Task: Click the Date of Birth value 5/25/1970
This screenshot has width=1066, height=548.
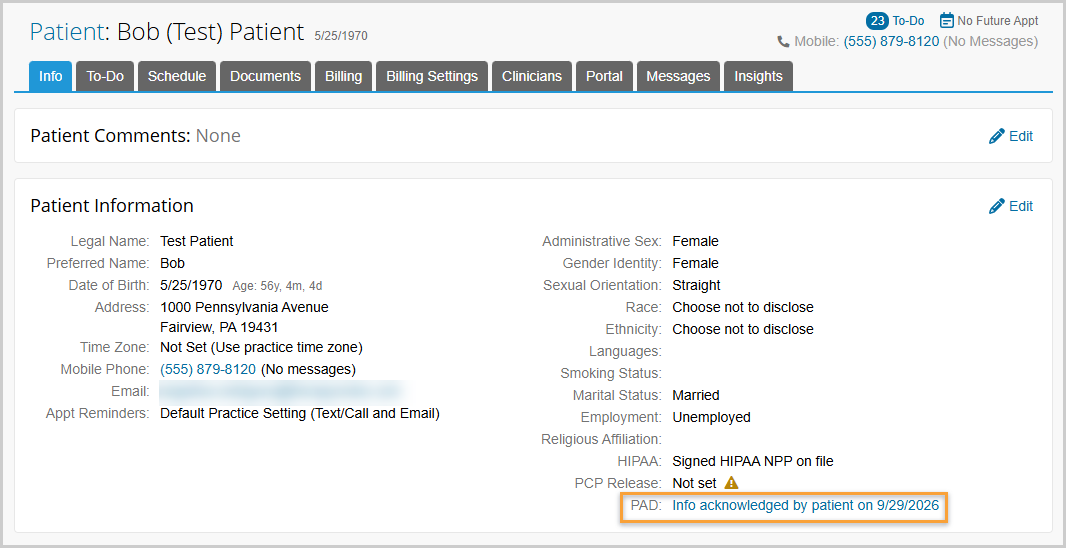Action: point(191,285)
